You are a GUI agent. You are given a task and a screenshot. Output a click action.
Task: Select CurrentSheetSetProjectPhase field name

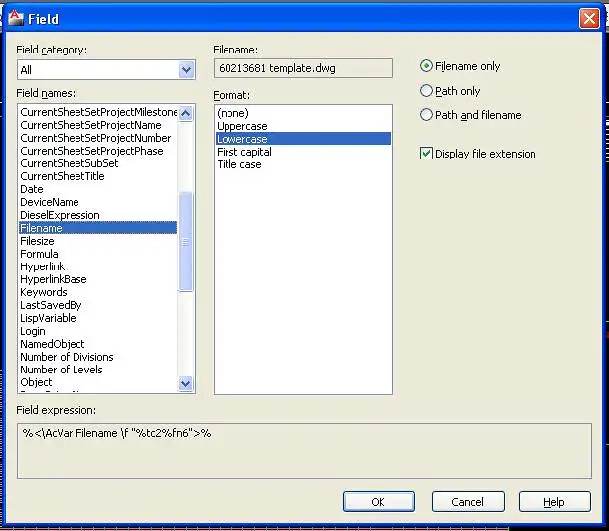pyautogui.click(x=98, y=151)
